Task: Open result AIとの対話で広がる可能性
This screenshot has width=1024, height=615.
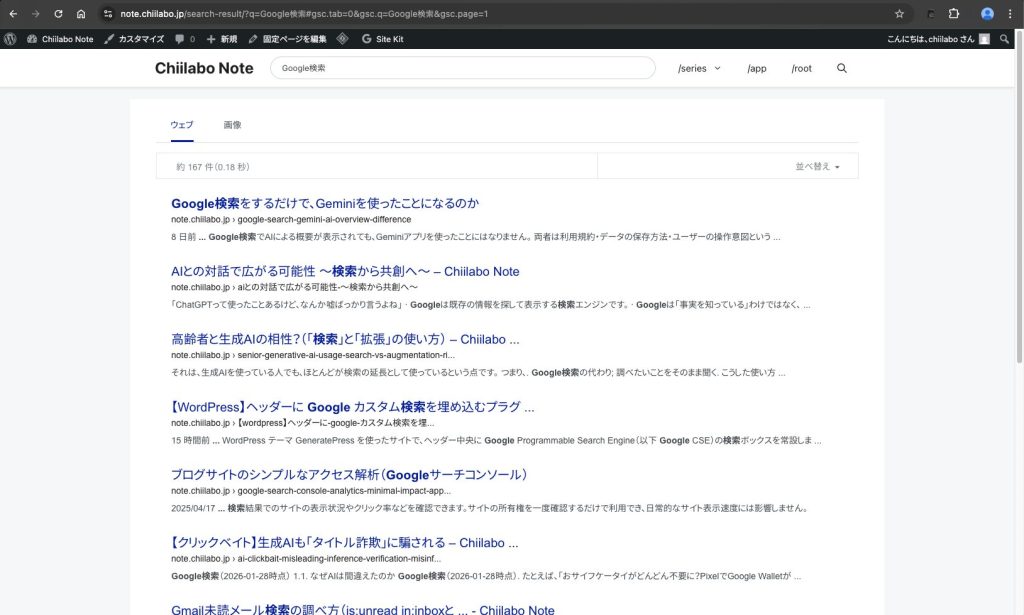Action: click(345, 271)
